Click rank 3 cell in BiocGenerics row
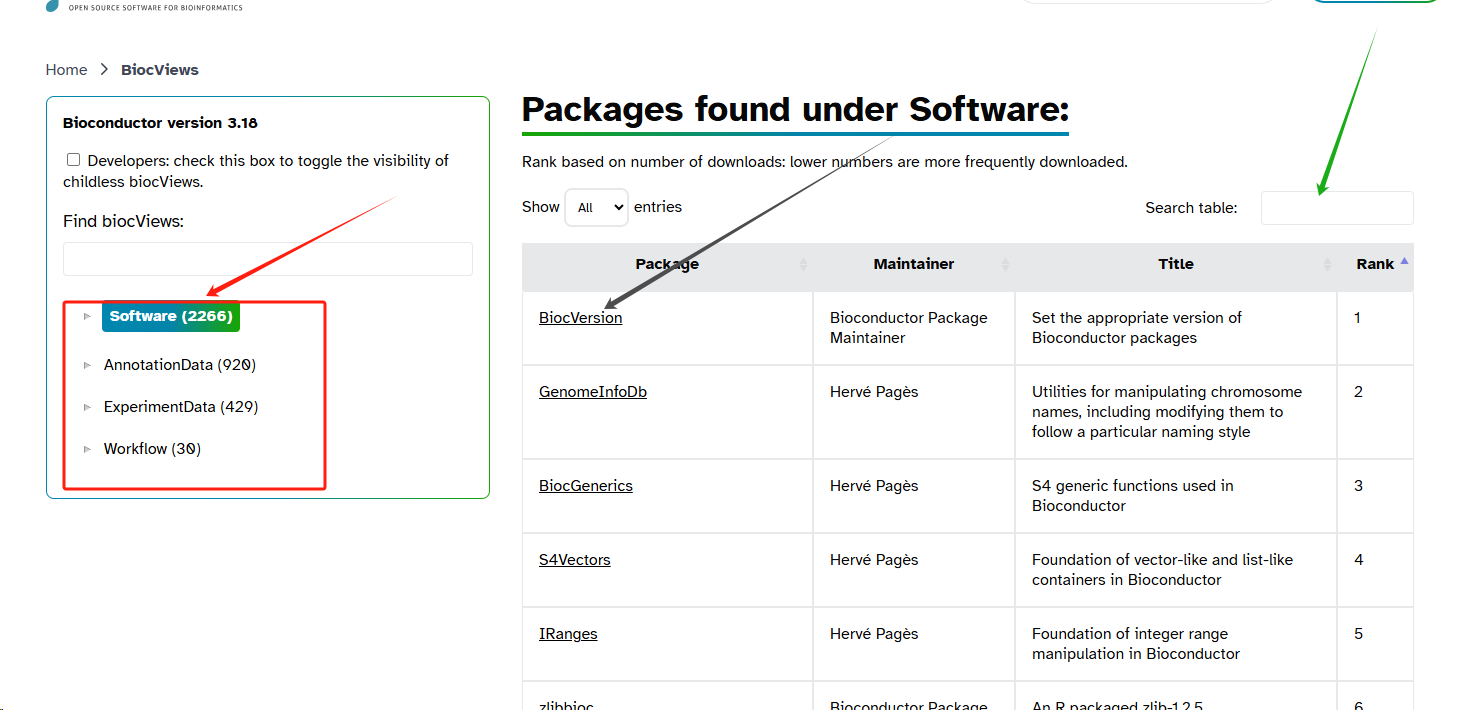The width and height of the screenshot is (1484, 710). tap(1376, 496)
